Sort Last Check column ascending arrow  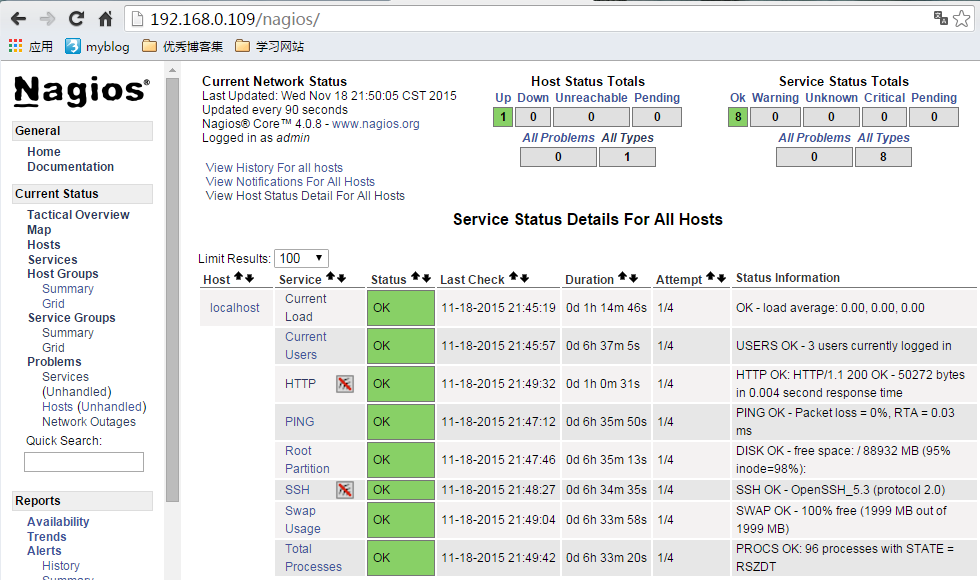pyautogui.click(x=514, y=277)
